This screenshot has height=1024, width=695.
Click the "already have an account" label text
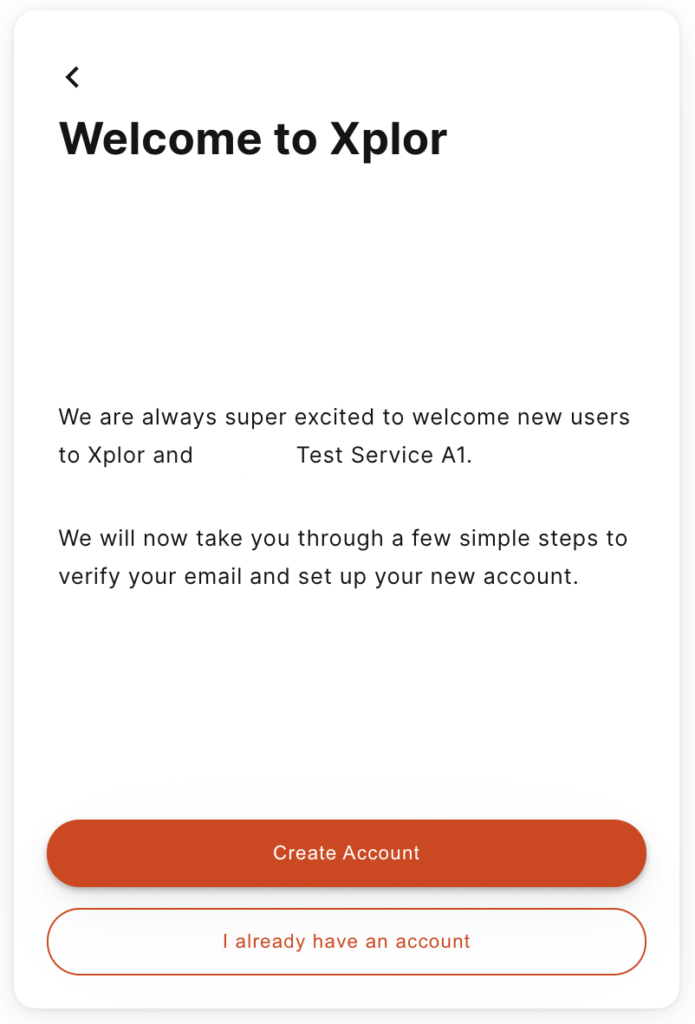click(352, 941)
